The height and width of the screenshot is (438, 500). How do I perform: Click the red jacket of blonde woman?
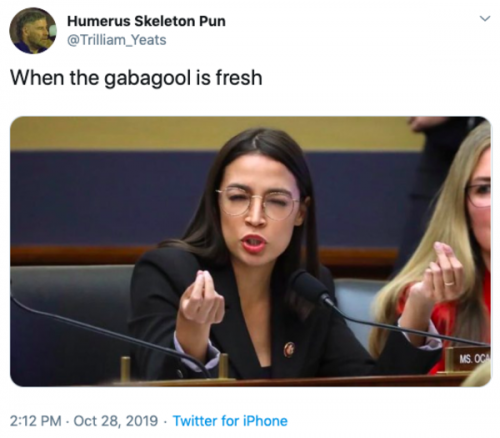(x=445, y=328)
